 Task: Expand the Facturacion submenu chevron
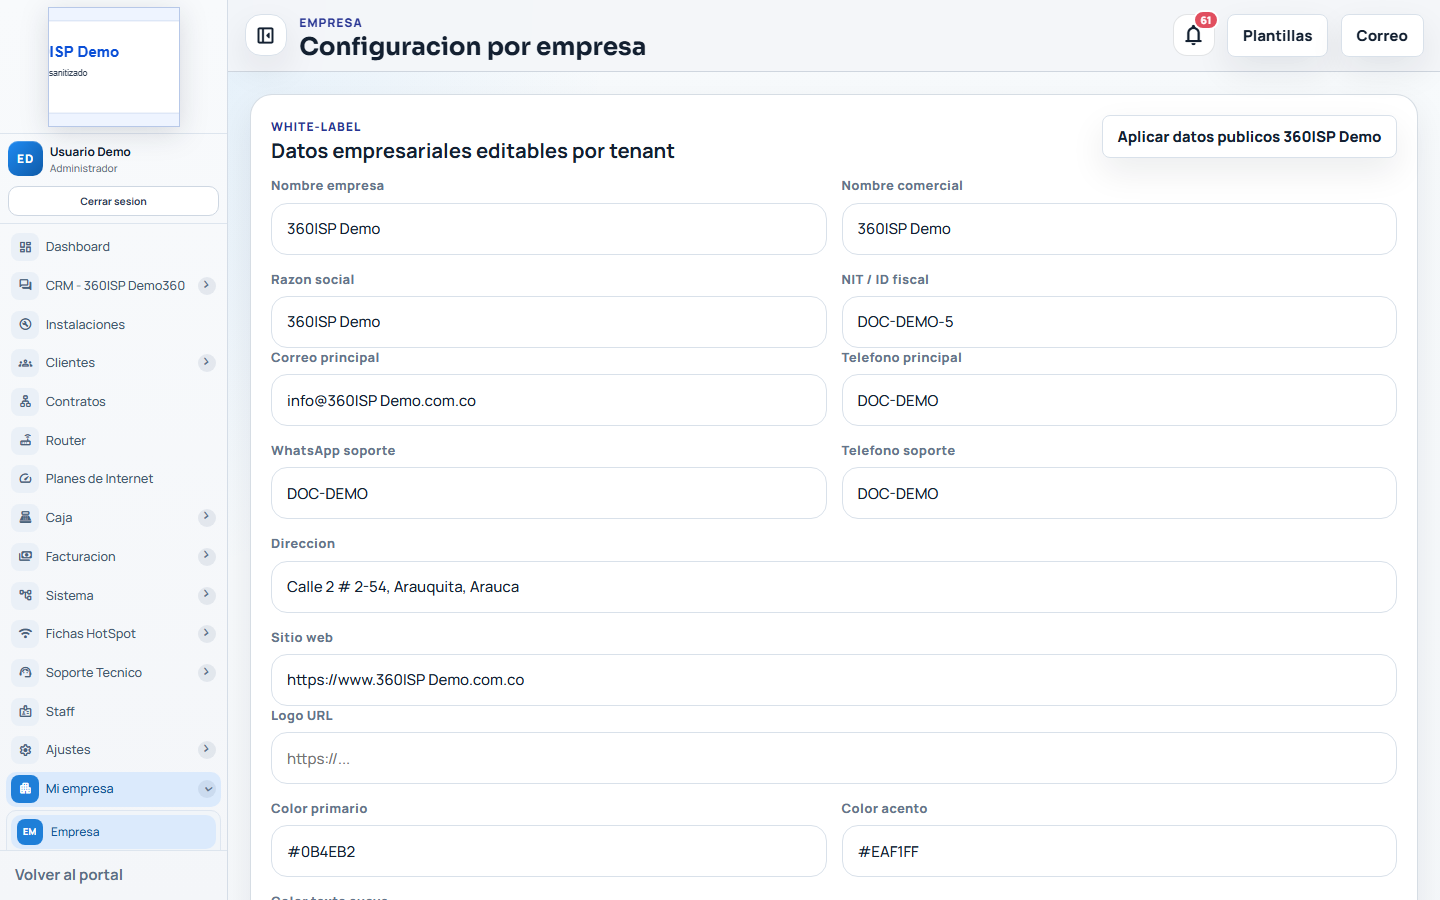point(207,557)
